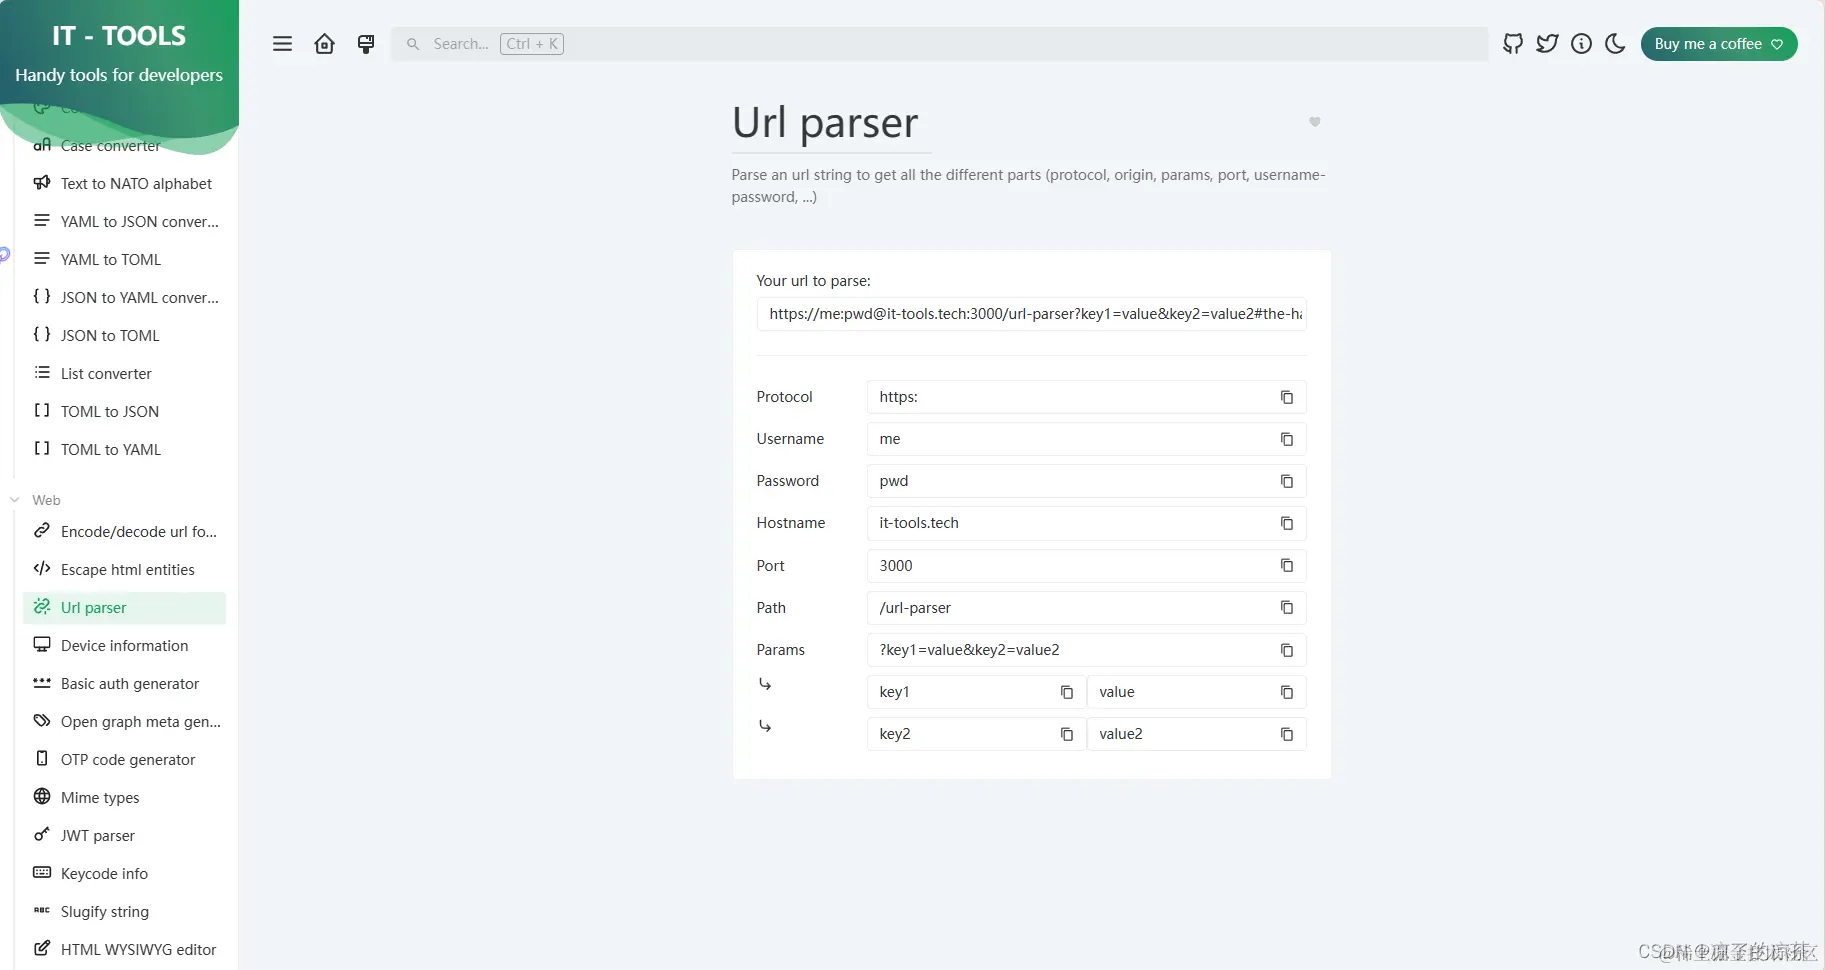Open Mime types tool
The width and height of the screenshot is (1825, 970).
pos(124,798)
